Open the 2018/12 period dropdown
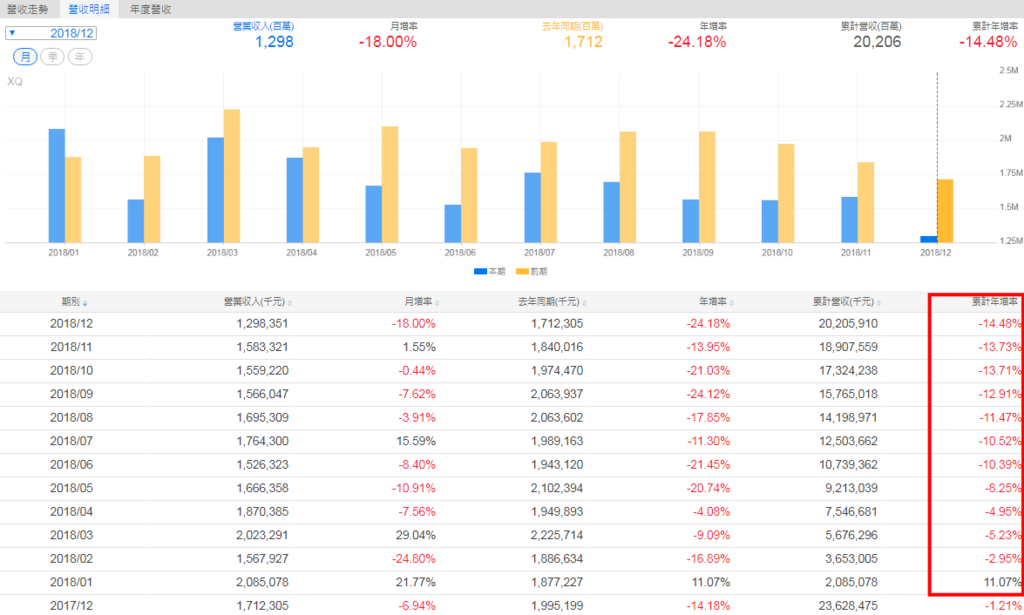This screenshot has width=1024, height=615. click(51, 33)
